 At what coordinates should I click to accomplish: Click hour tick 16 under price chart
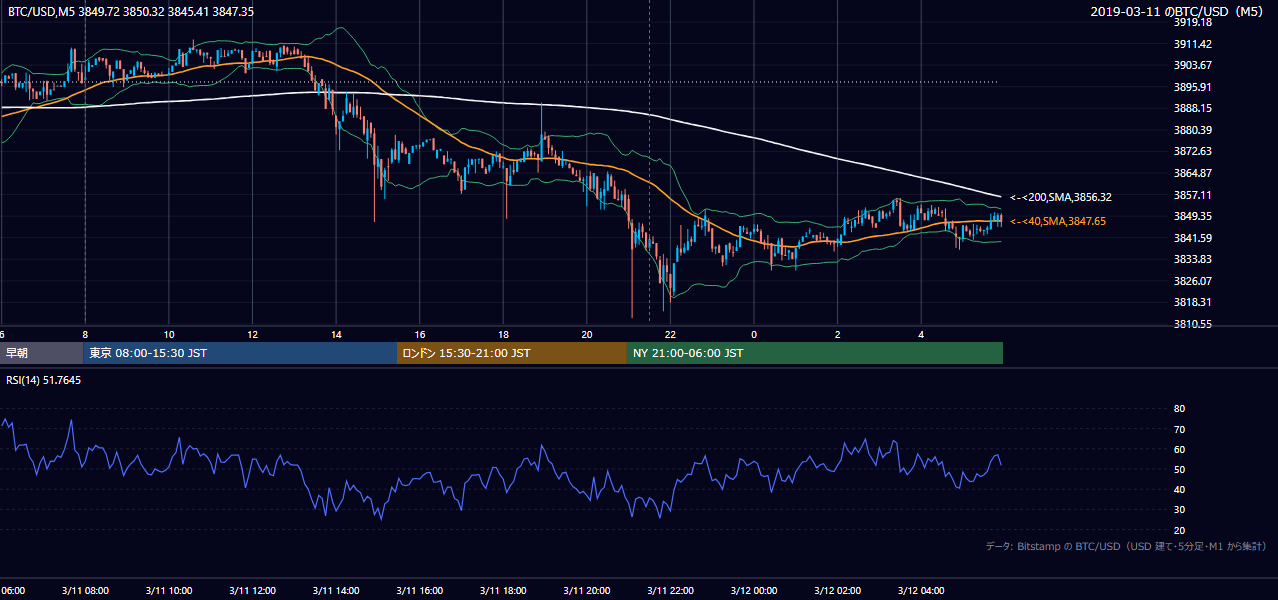(420, 334)
